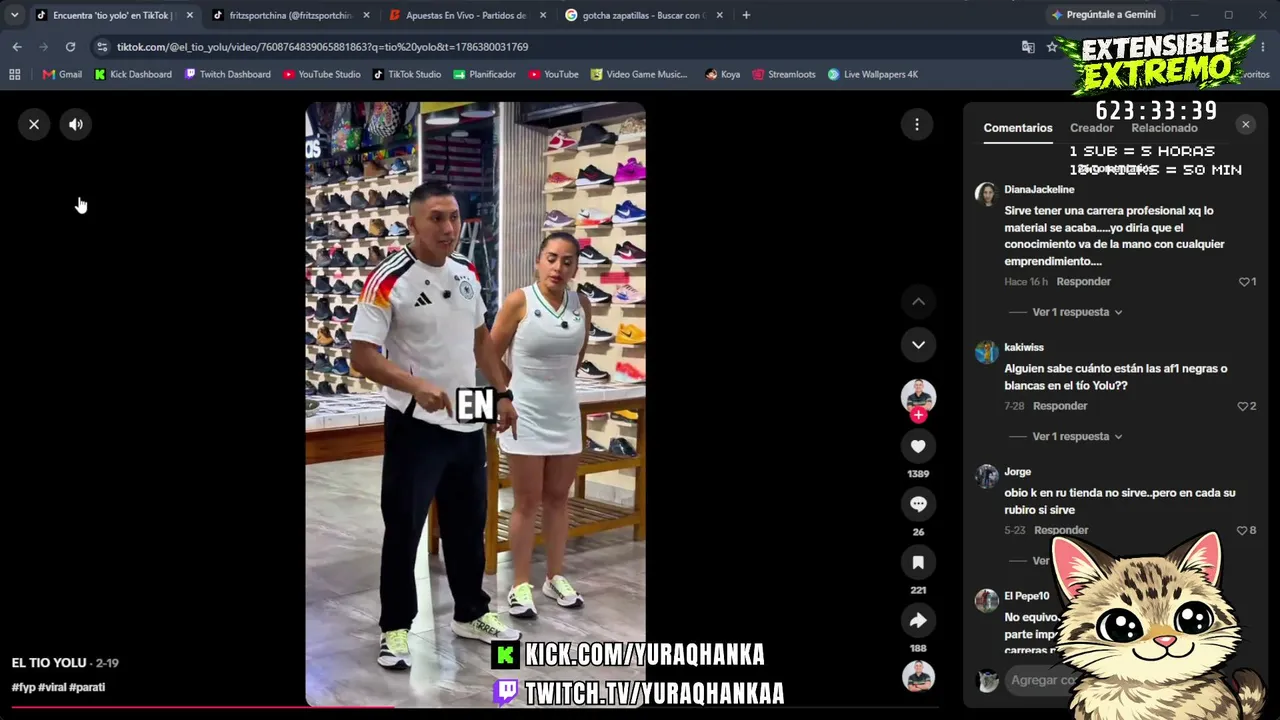
Task: Save the video with the bookmark icon
Action: pyautogui.click(x=918, y=563)
